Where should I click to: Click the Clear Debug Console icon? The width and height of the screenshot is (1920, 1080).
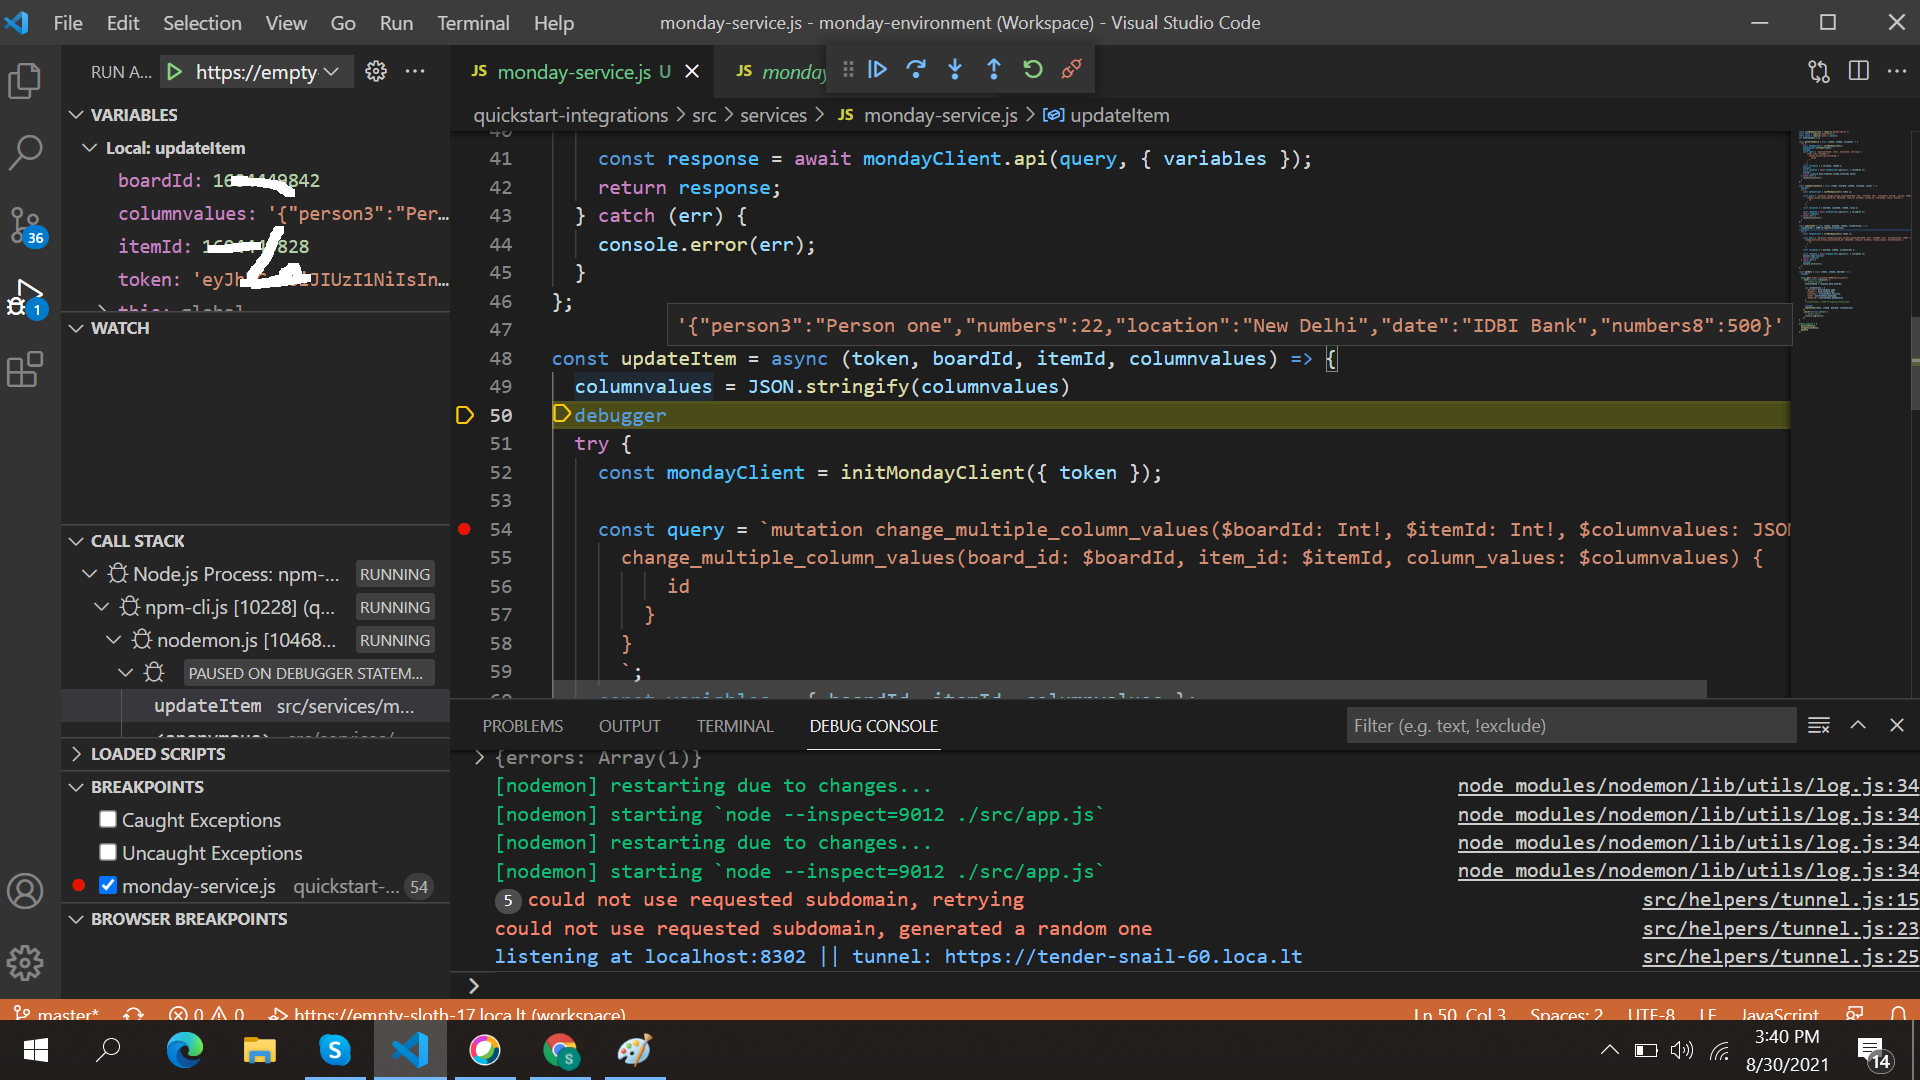click(x=1818, y=725)
